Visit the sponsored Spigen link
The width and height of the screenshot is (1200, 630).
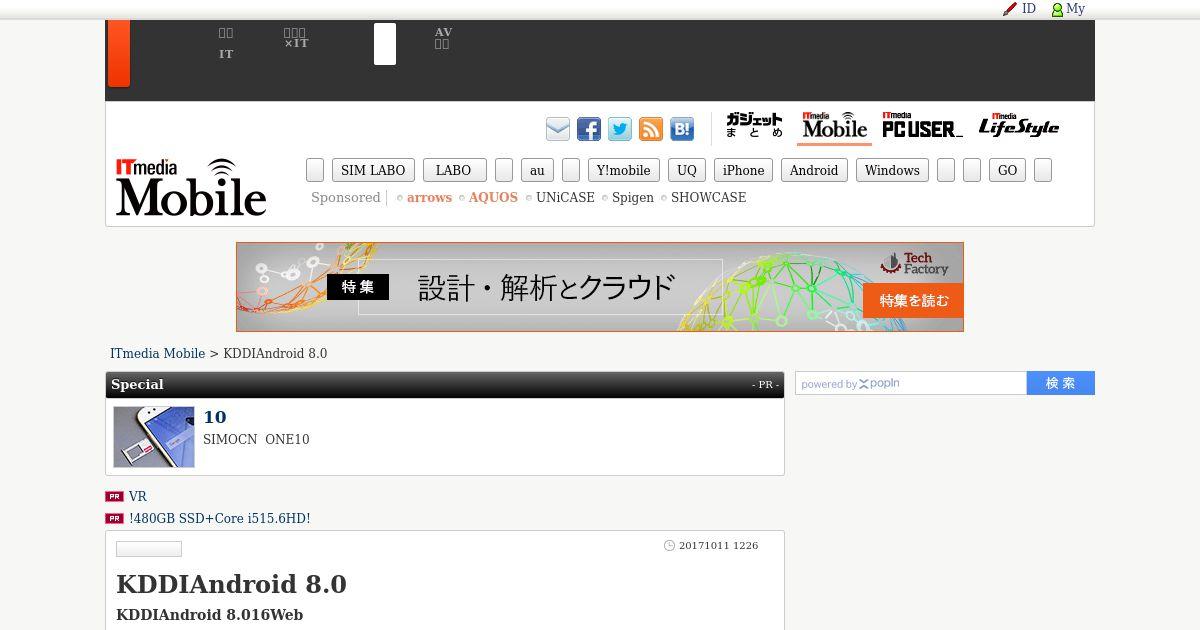pos(633,198)
